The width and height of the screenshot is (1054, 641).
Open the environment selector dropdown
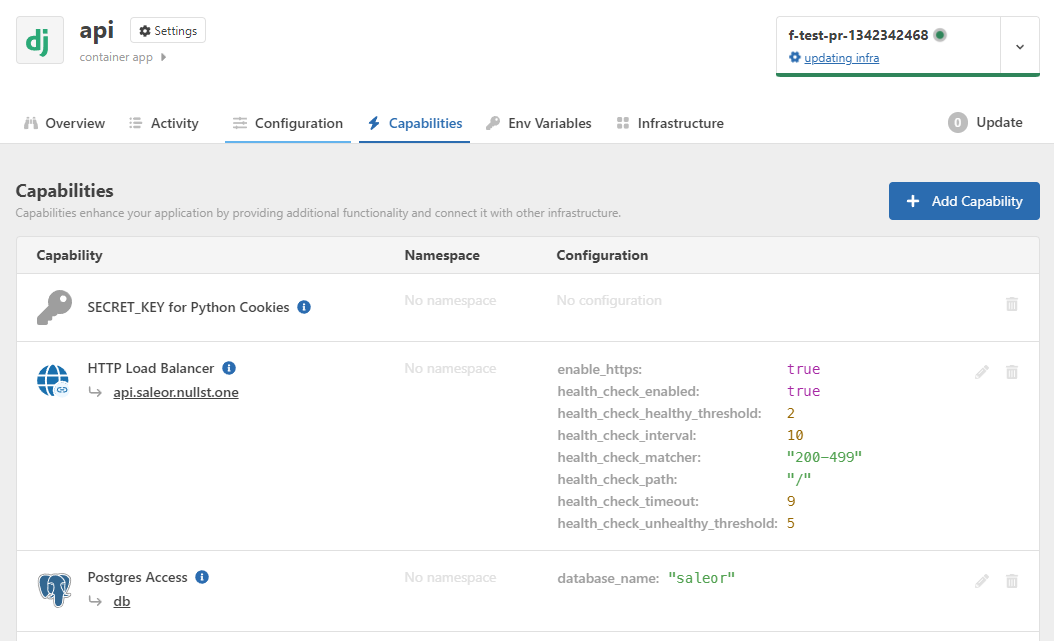point(1019,45)
